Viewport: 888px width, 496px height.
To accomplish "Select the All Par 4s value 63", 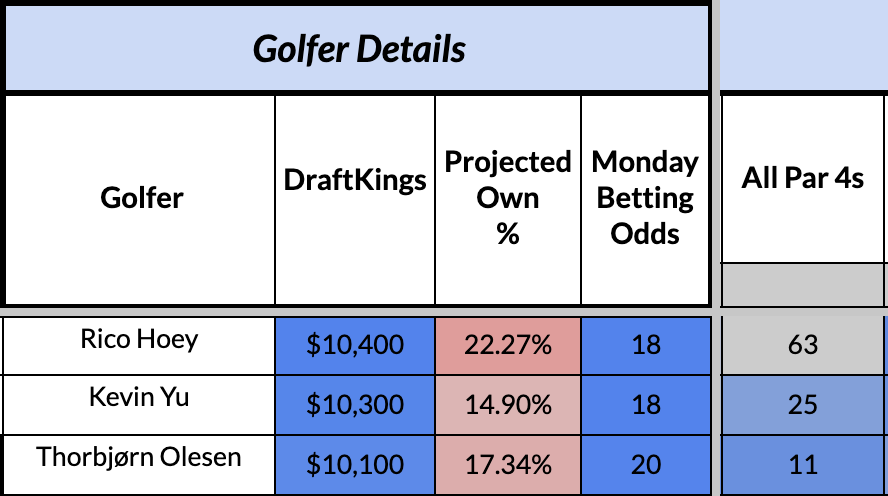I will click(802, 346).
